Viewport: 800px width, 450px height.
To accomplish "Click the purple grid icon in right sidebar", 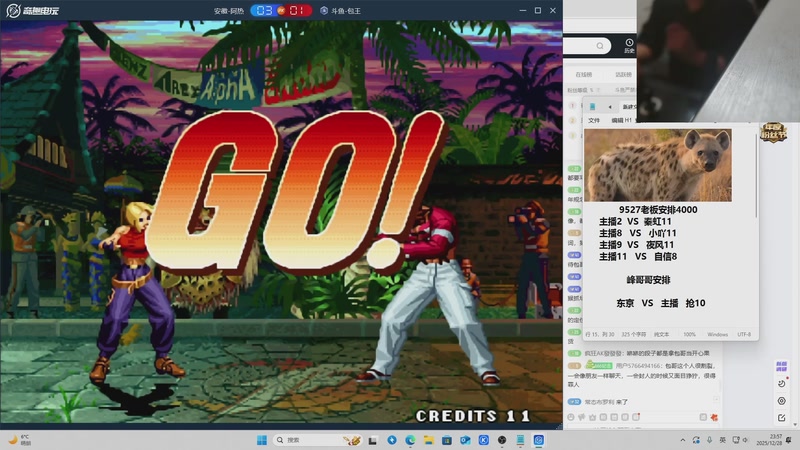I will tap(781, 366).
